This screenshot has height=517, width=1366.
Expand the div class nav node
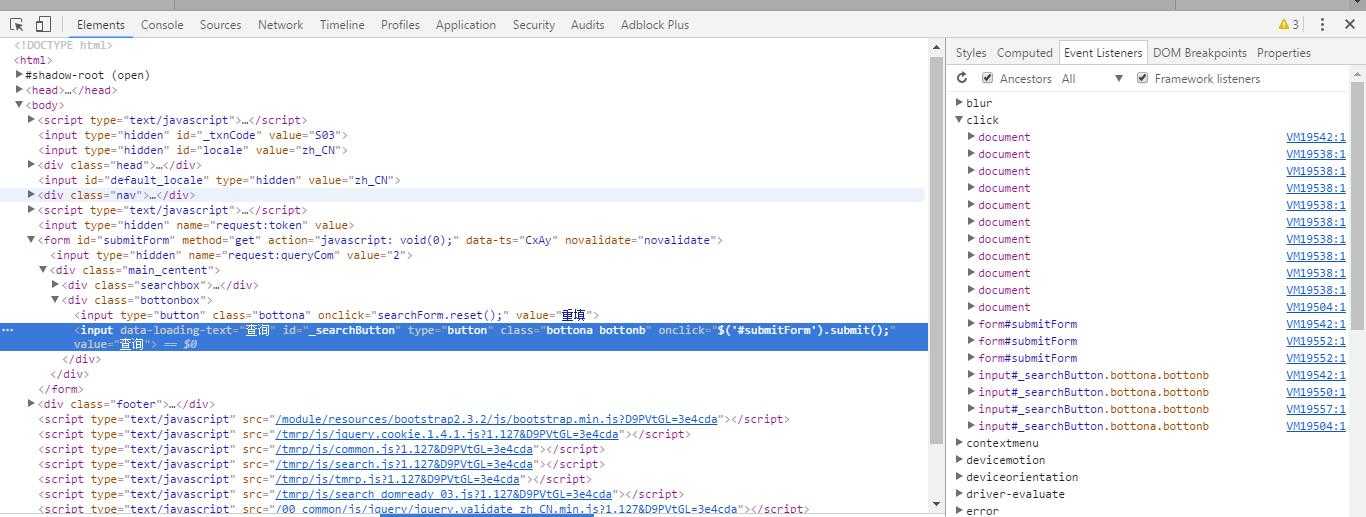(31, 195)
